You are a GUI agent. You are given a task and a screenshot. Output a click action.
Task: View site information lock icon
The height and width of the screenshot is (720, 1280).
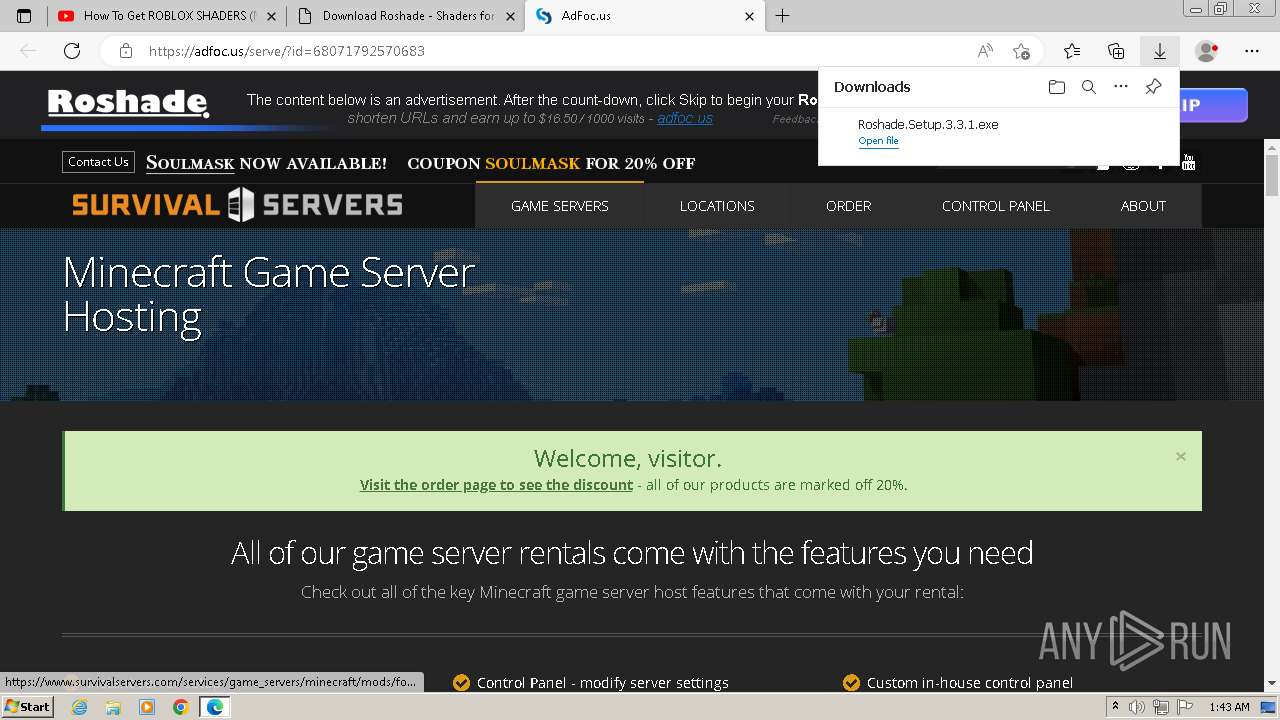[x=126, y=51]
